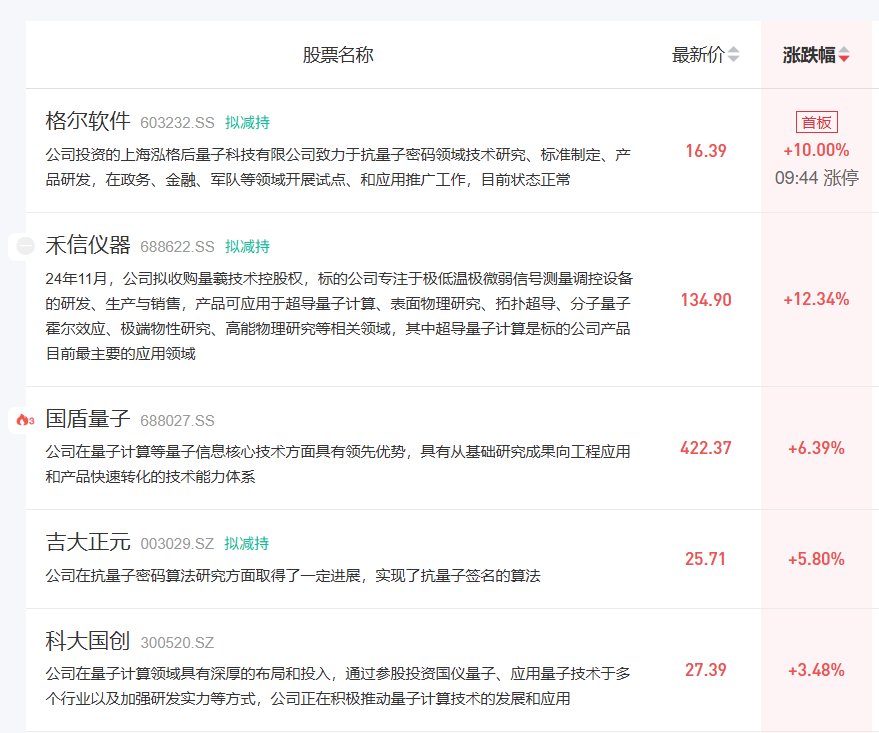Click the +6.39% change for 国盾量子
The height and width of the screenshot is (733, 879).
(816, 448)
